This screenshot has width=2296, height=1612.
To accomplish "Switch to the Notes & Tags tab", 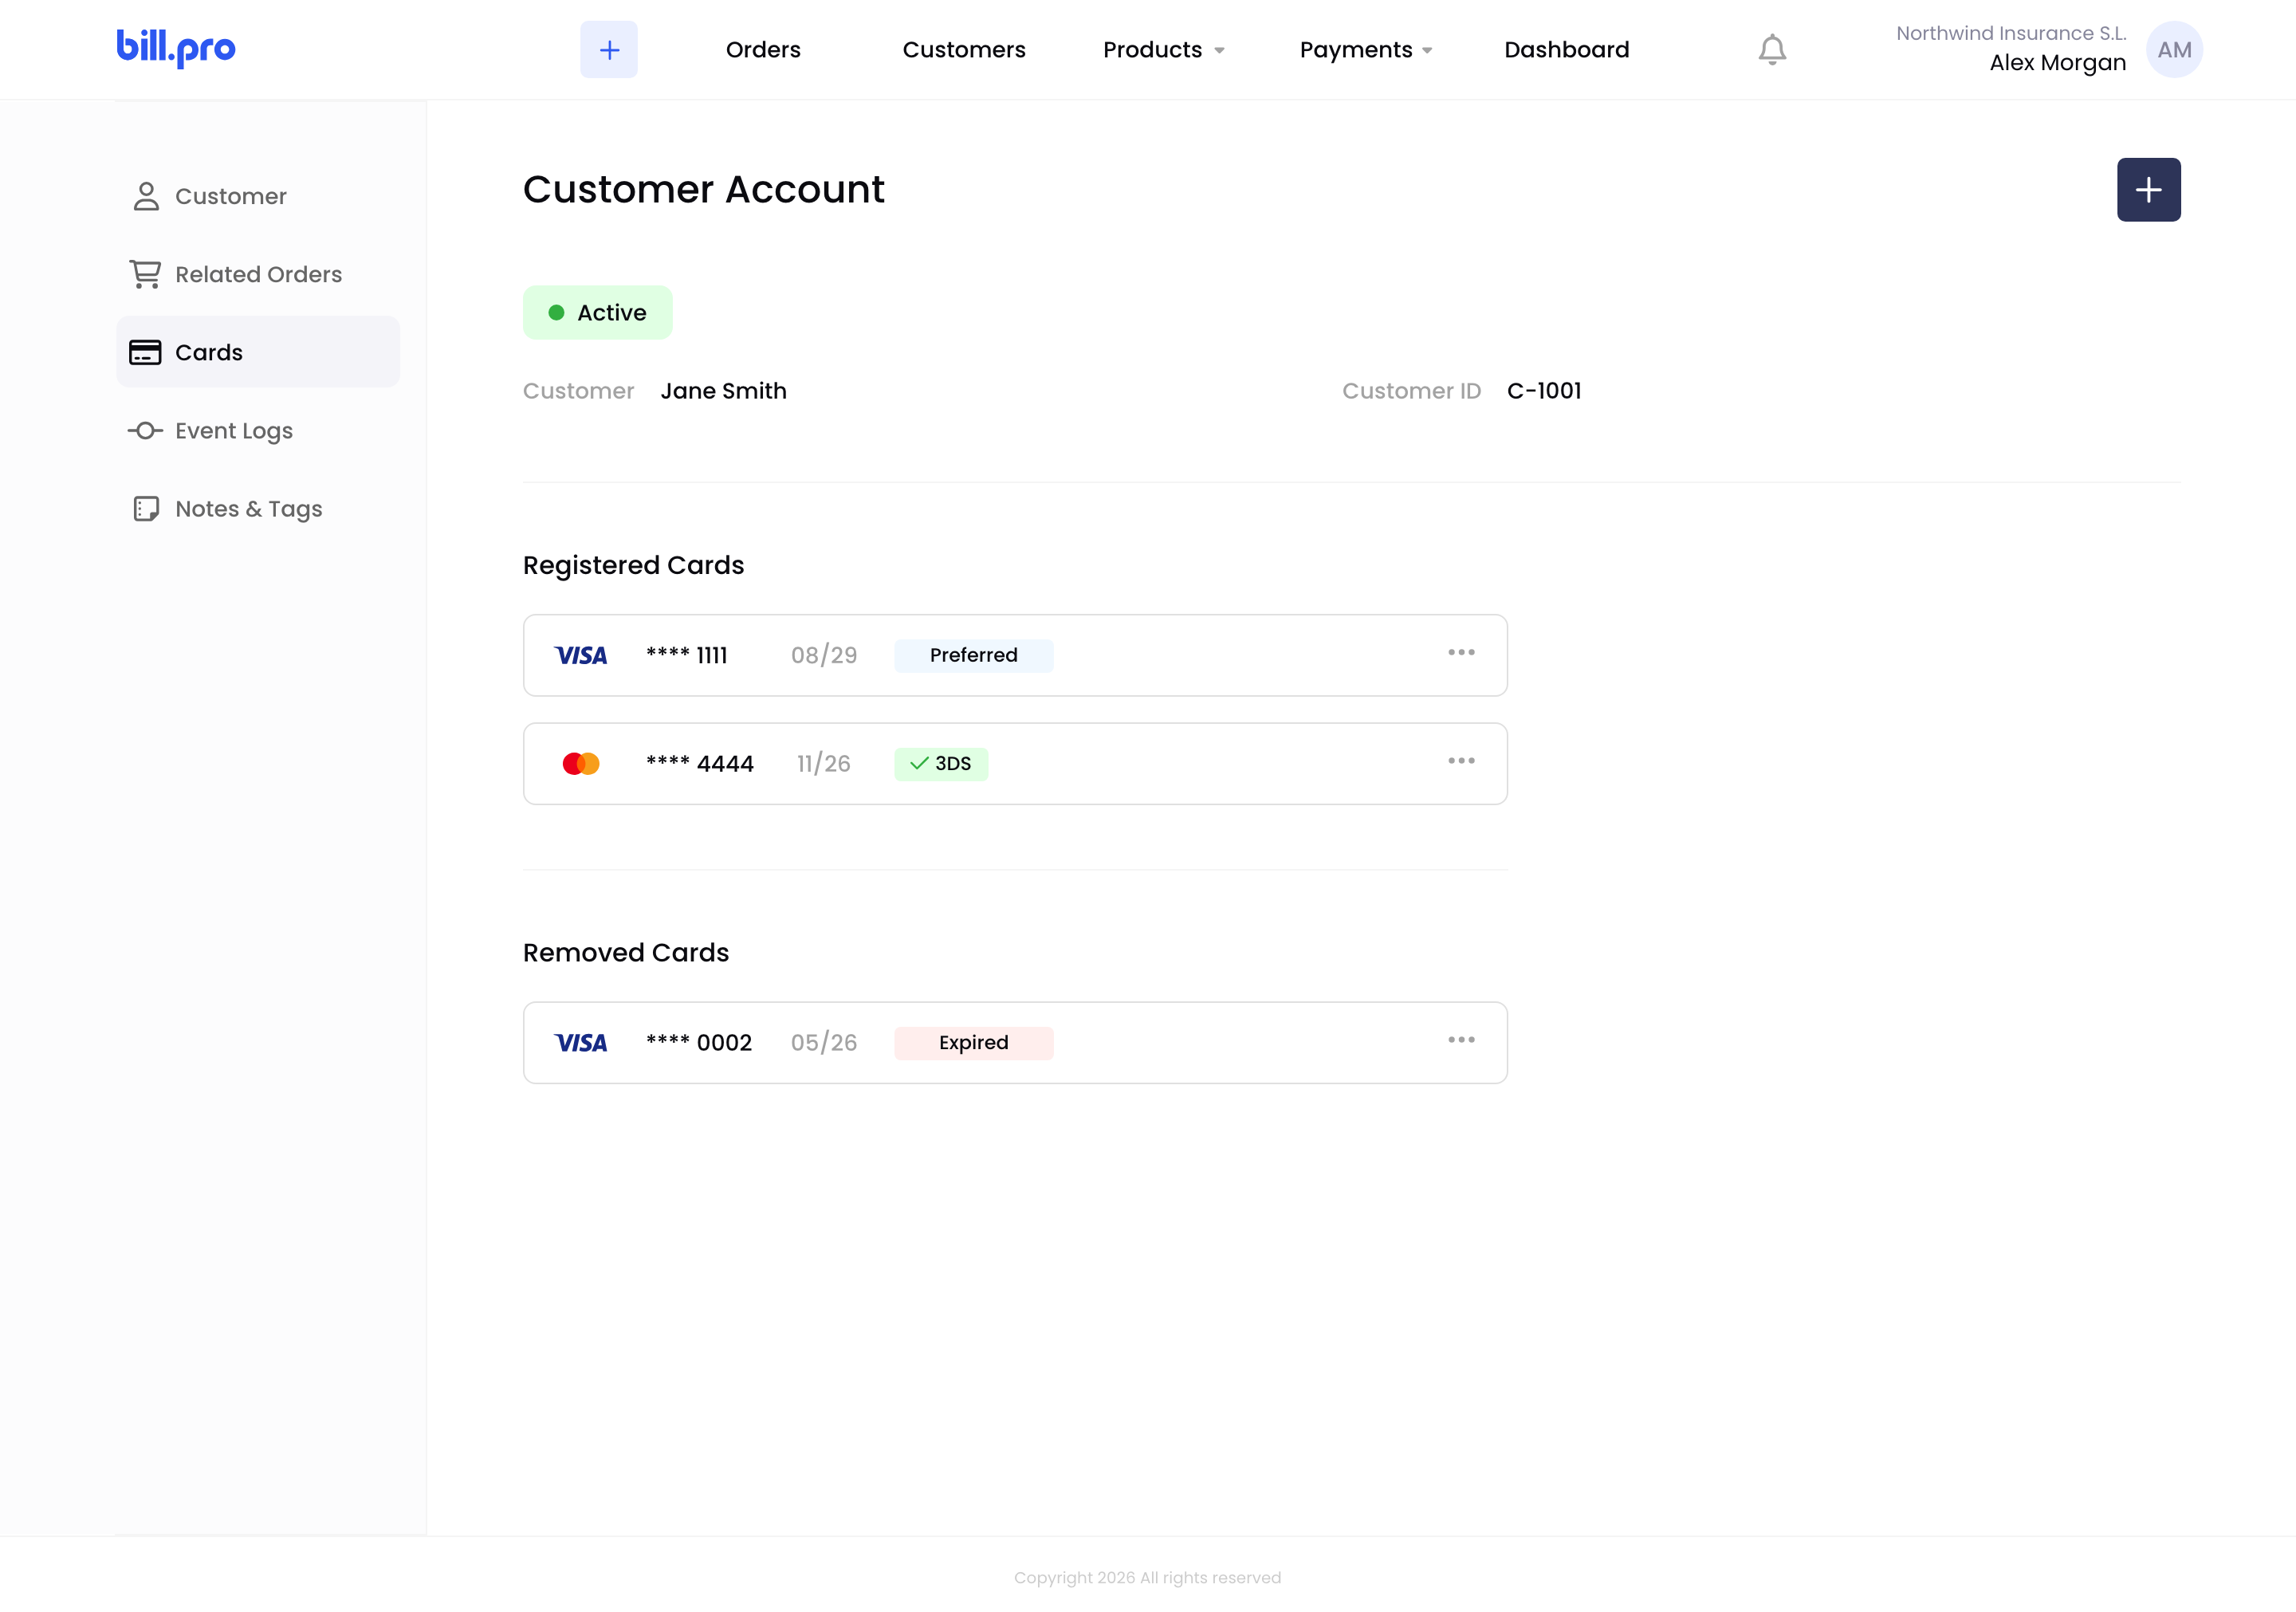I will (x=258, y=509).
